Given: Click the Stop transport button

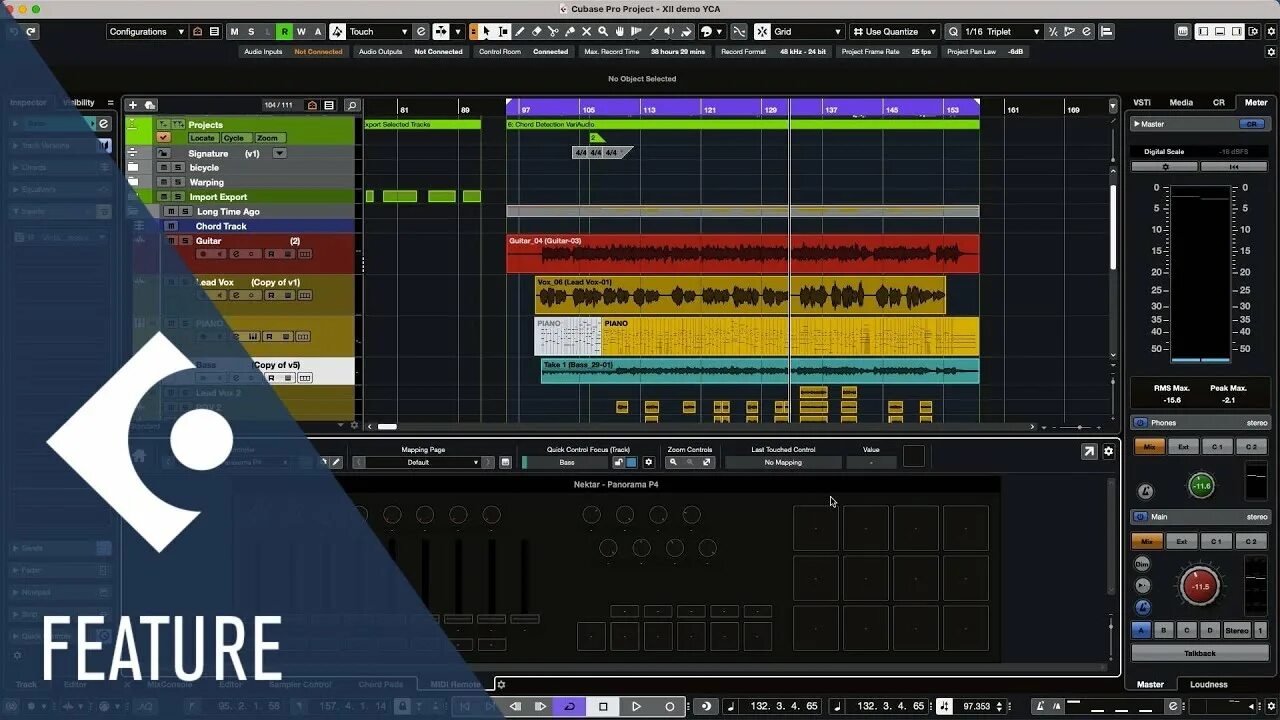Looking at the screenshot, I should [x=603, y=706].
